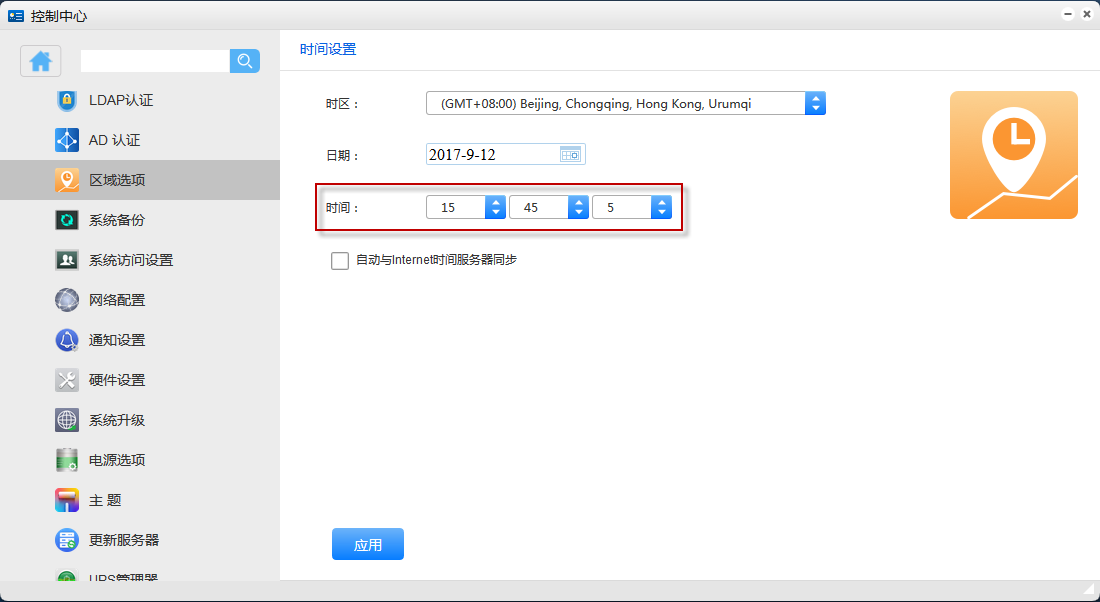Select 系统升级 from sidebar menu
1100x602 pixels.
116,420
